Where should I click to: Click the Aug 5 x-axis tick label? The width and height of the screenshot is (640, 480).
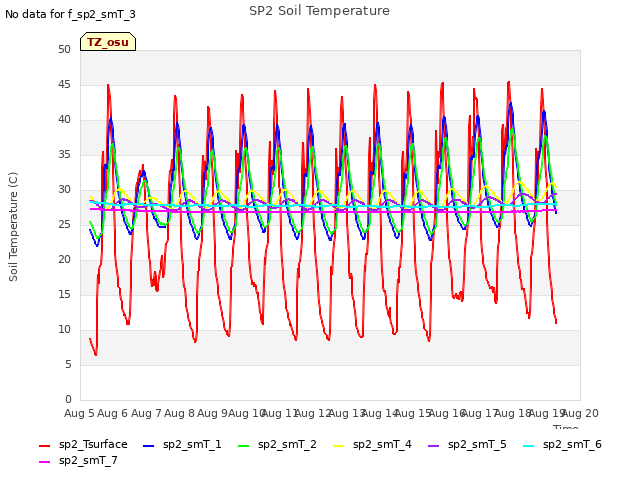(x=79, y=413)
